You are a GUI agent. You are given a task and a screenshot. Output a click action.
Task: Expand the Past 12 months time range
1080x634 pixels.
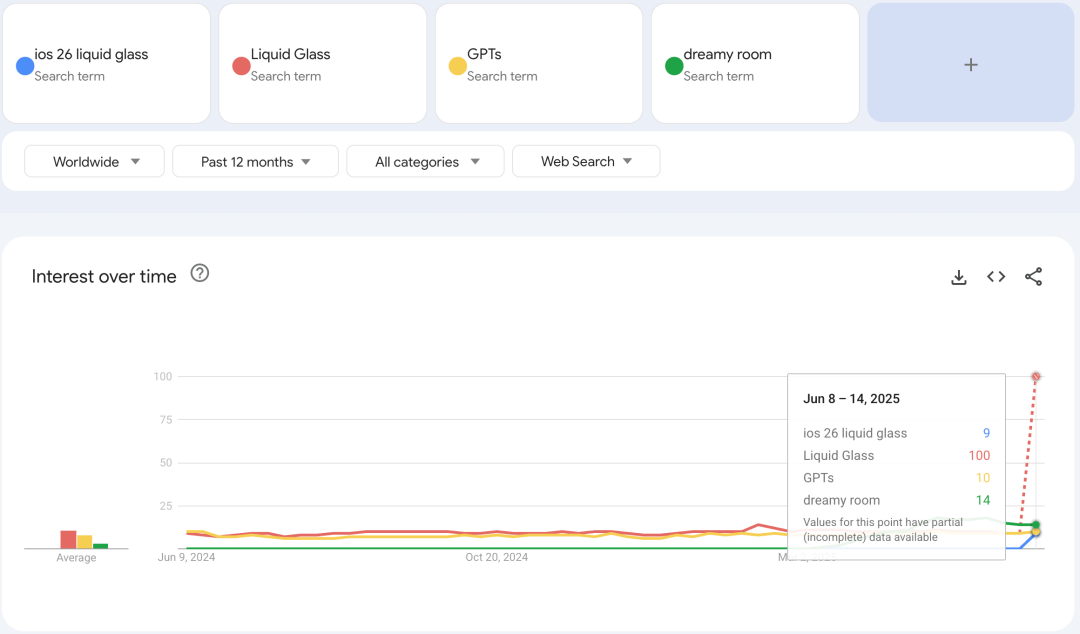[255, 162]
